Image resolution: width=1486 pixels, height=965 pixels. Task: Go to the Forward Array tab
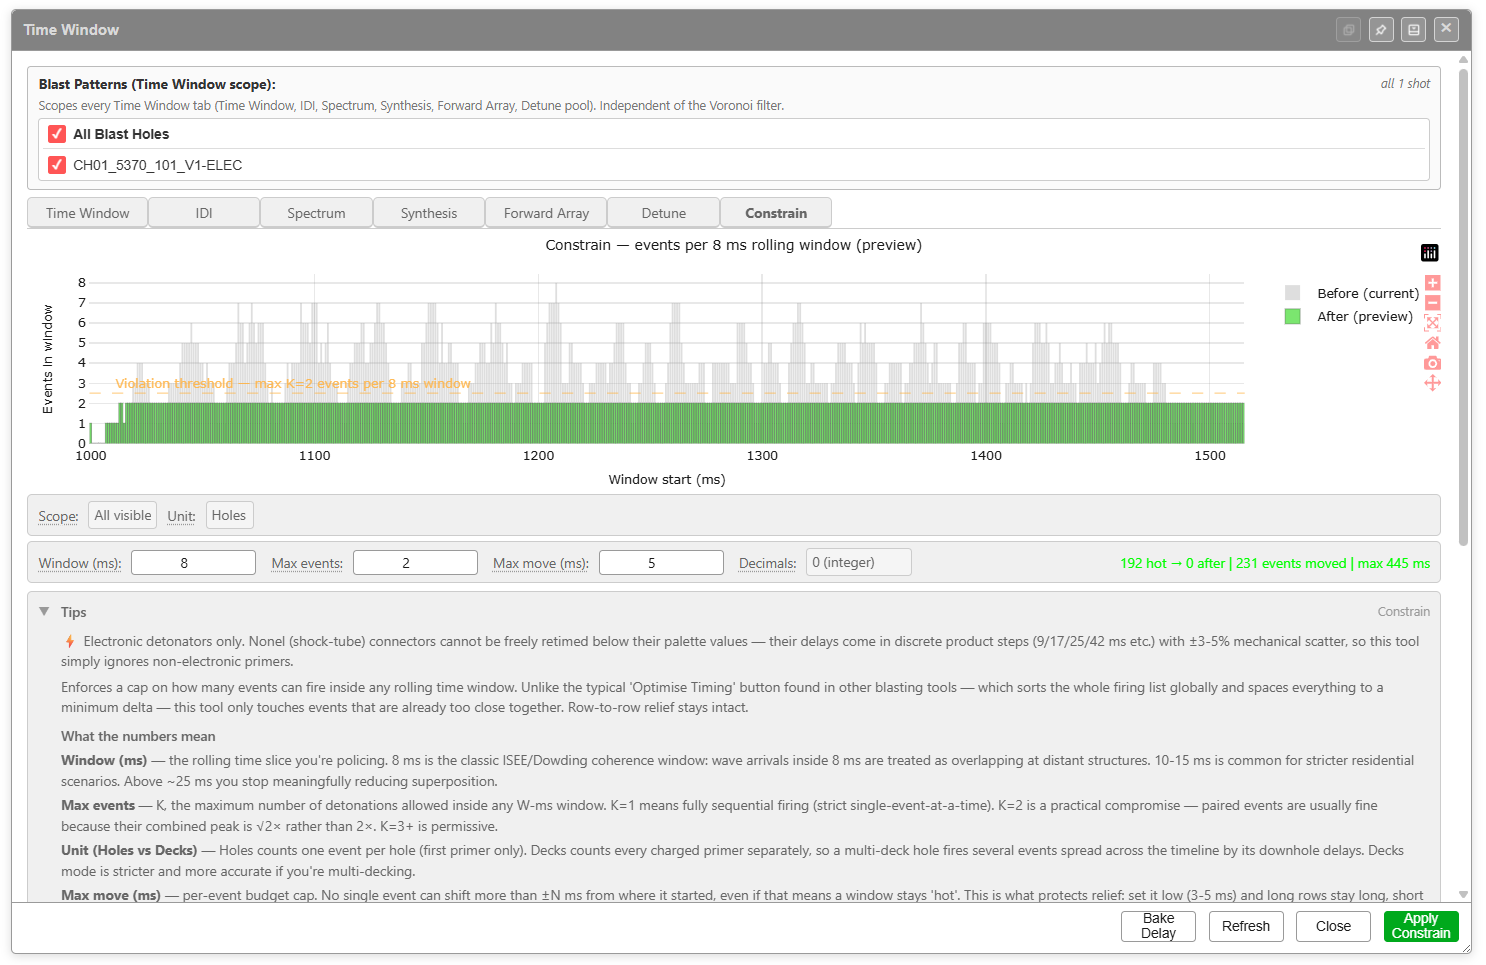click(546, 213)
